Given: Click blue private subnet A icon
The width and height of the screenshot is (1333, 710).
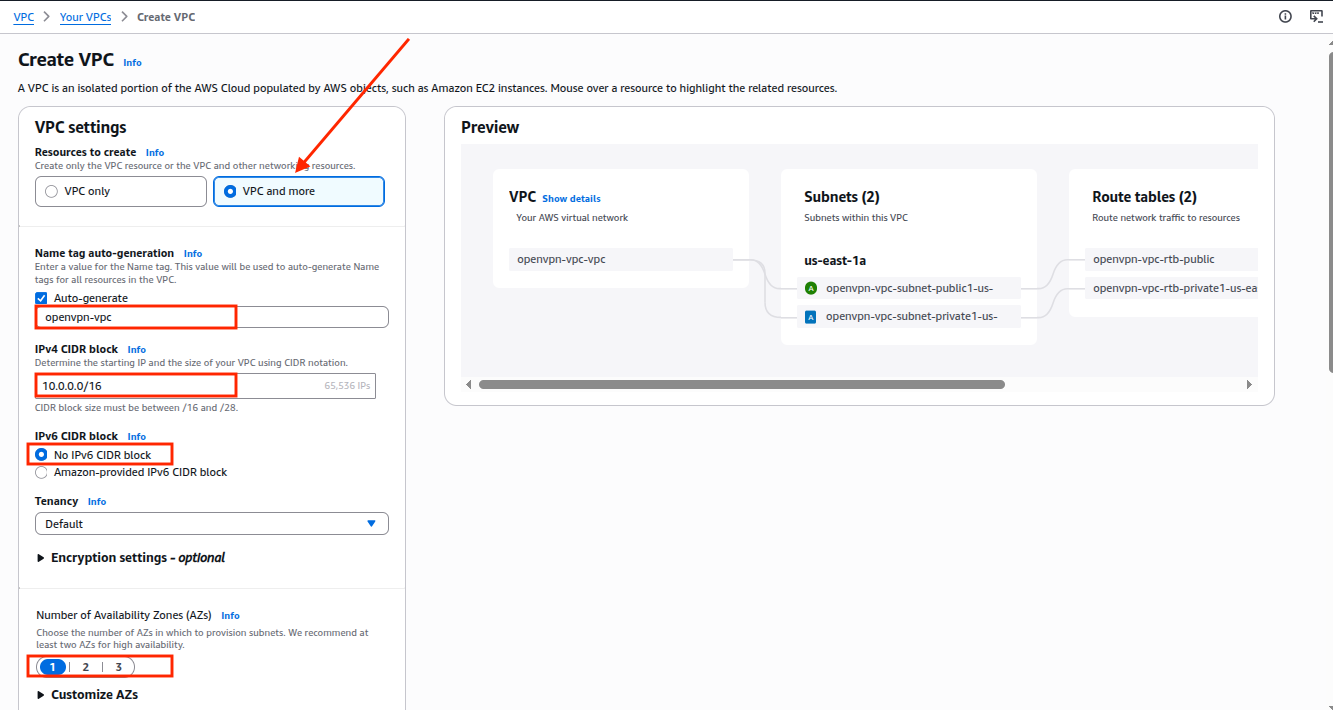Looking at the screenshot, I should pos(811,317).
